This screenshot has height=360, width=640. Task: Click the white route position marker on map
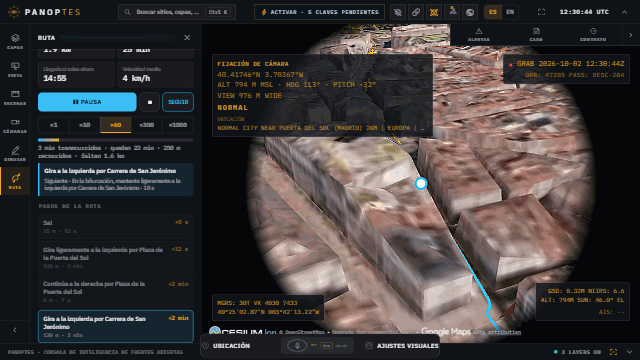[421, 184]
